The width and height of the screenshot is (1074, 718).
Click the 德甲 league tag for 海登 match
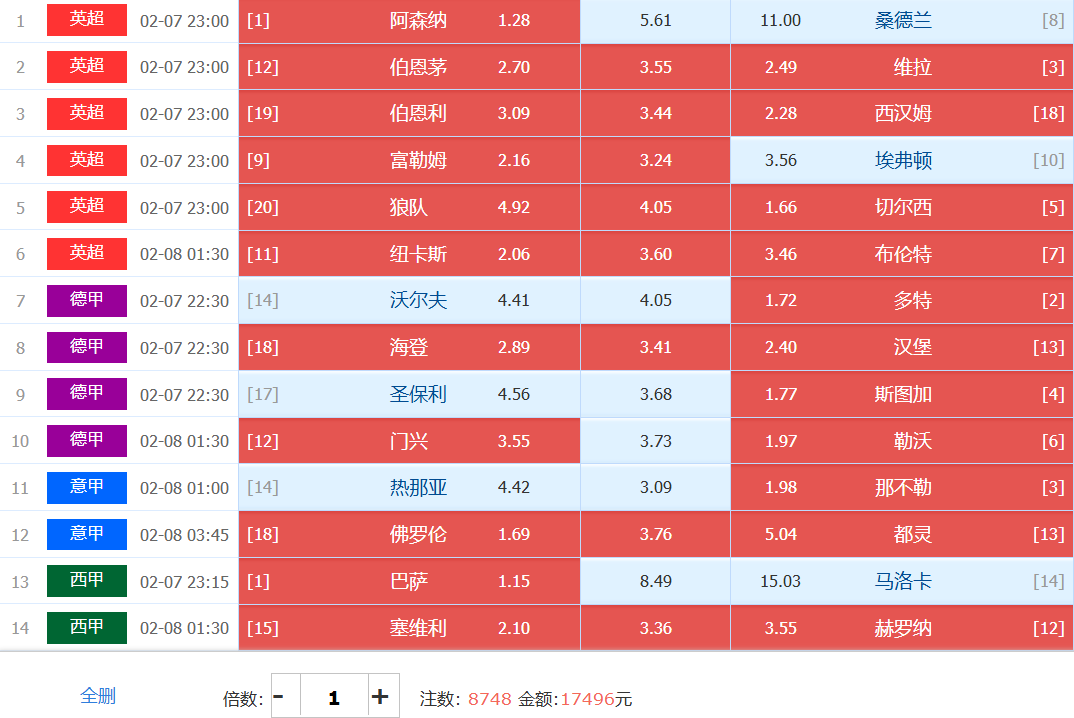click(87, 348)
